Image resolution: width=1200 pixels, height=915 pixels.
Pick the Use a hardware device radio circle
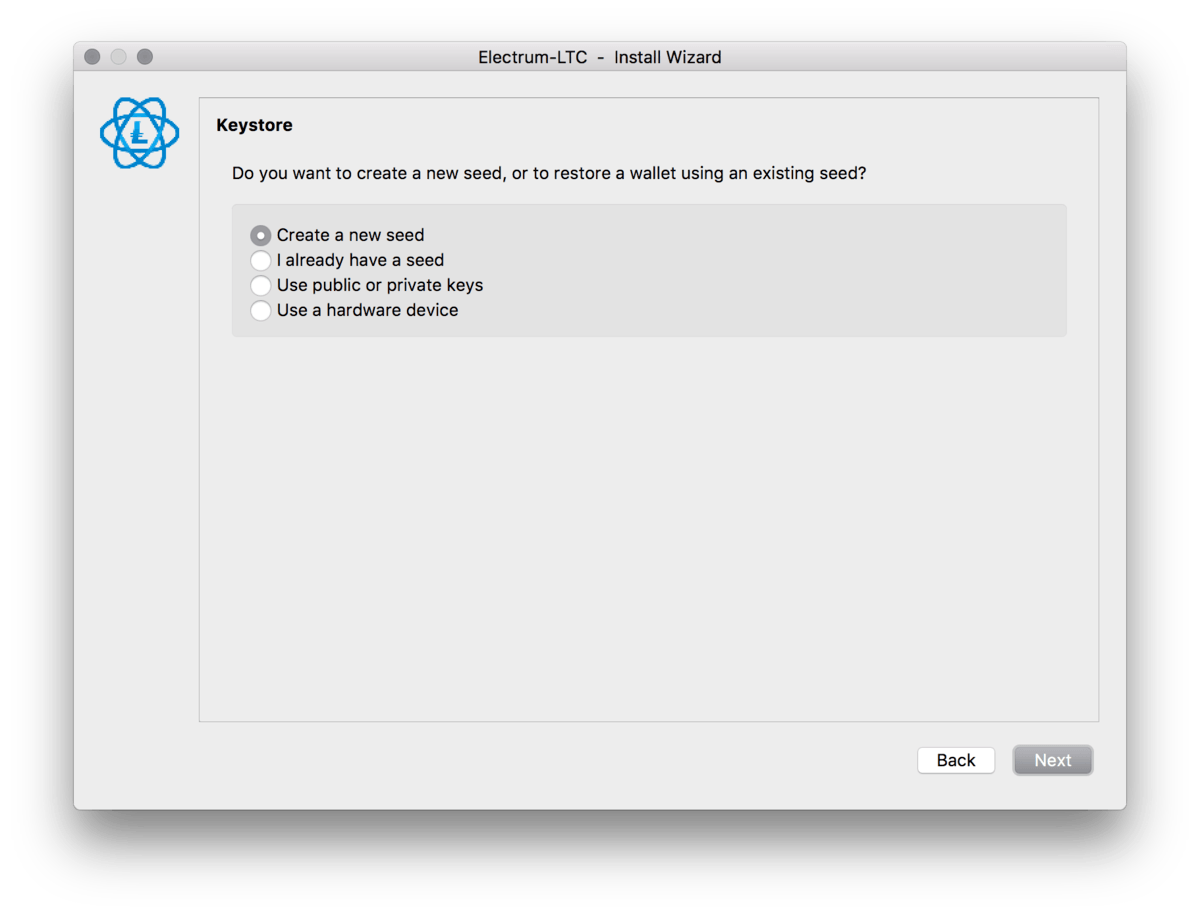click(x=261, y=311)
